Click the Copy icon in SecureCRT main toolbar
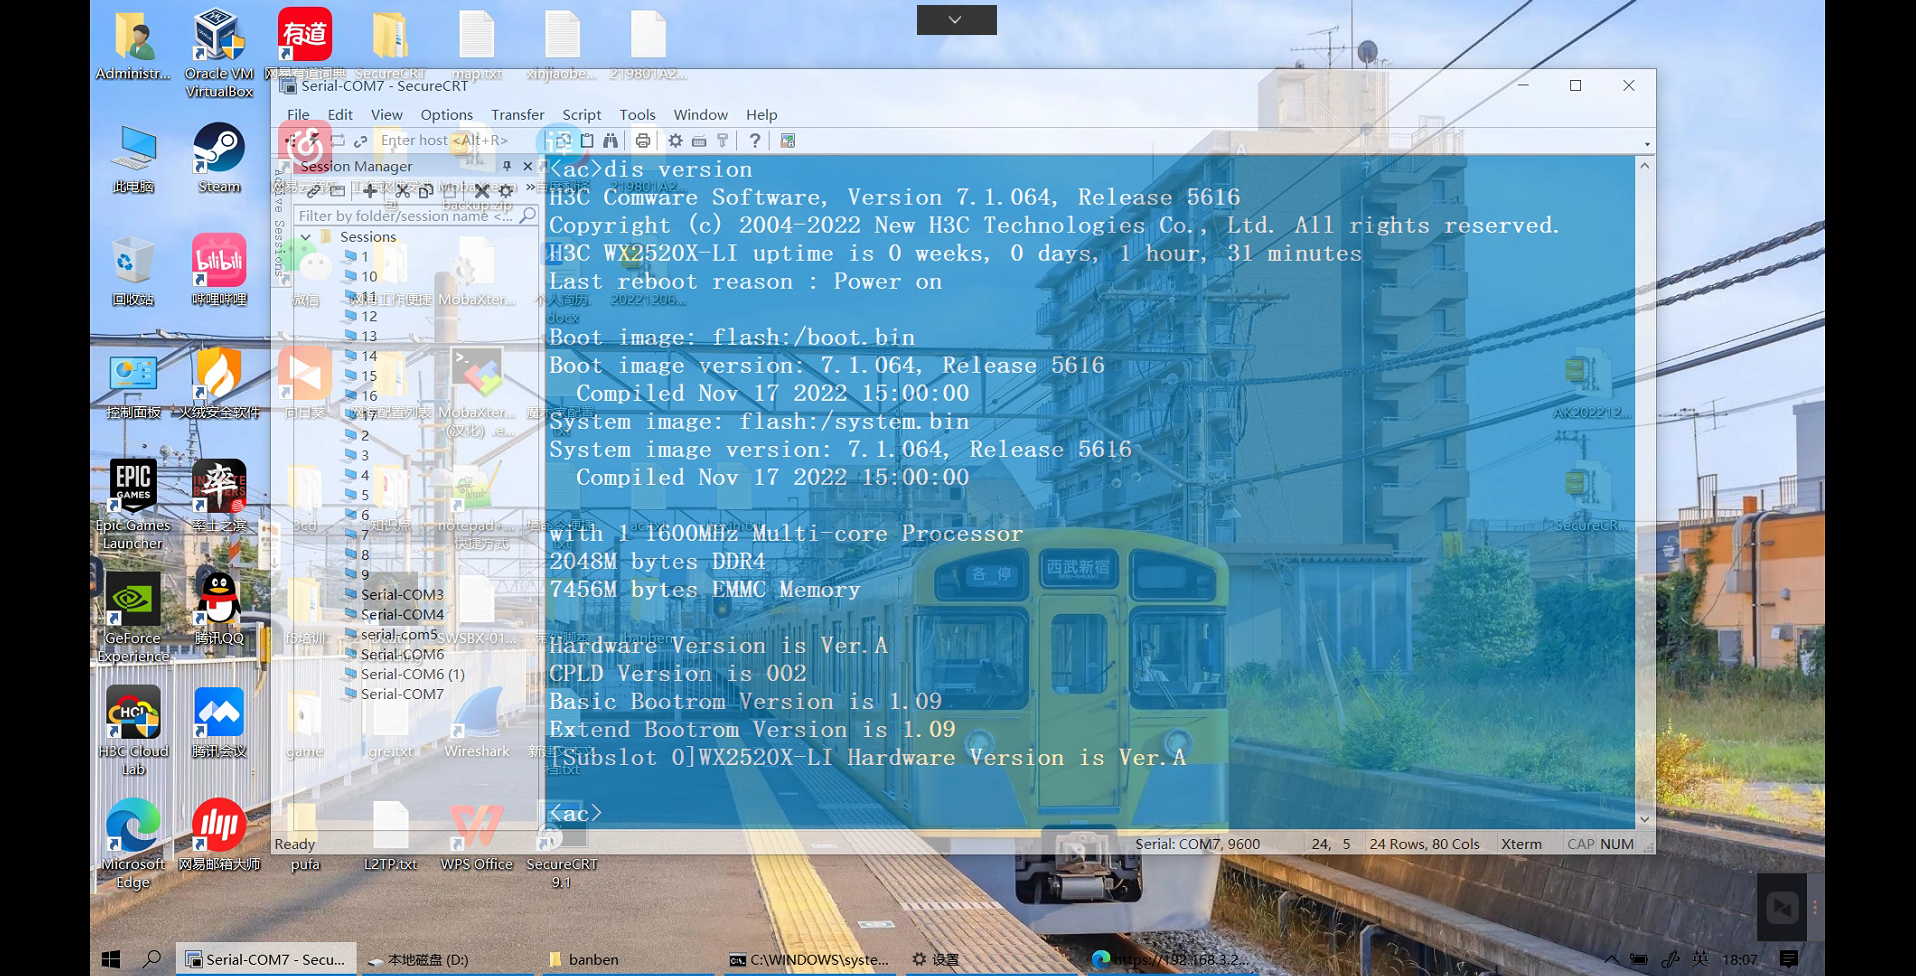Image resolution: width=1916 pixels, height=976 pixels. 564,141
